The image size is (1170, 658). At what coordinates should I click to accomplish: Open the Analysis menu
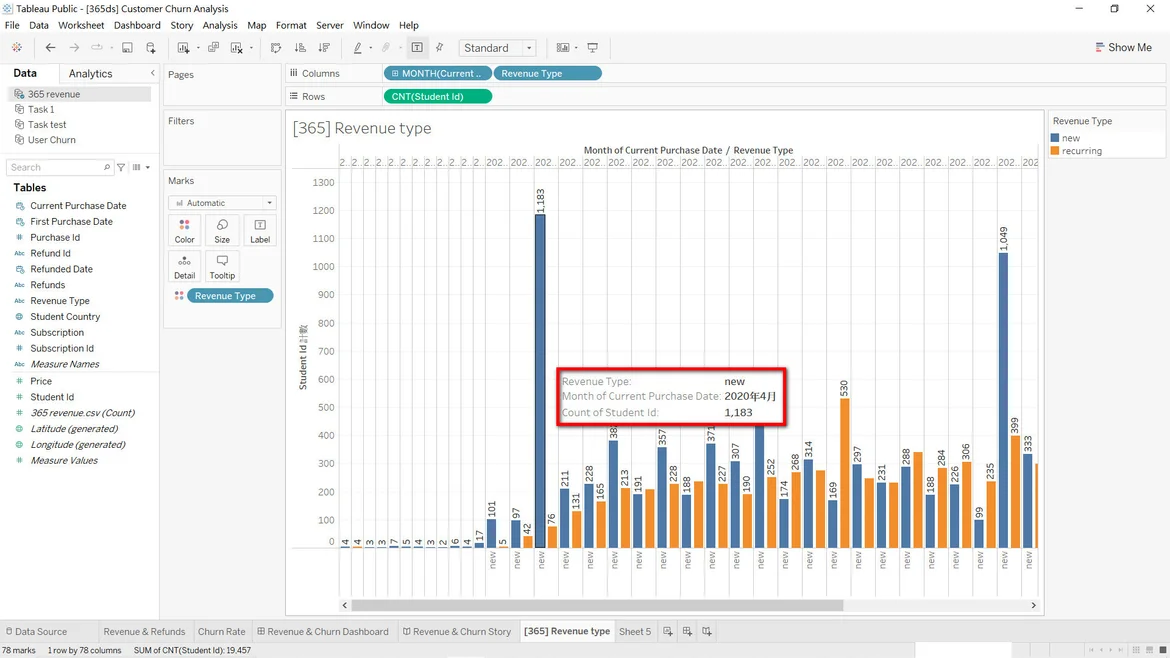click(x=220, y=25)
